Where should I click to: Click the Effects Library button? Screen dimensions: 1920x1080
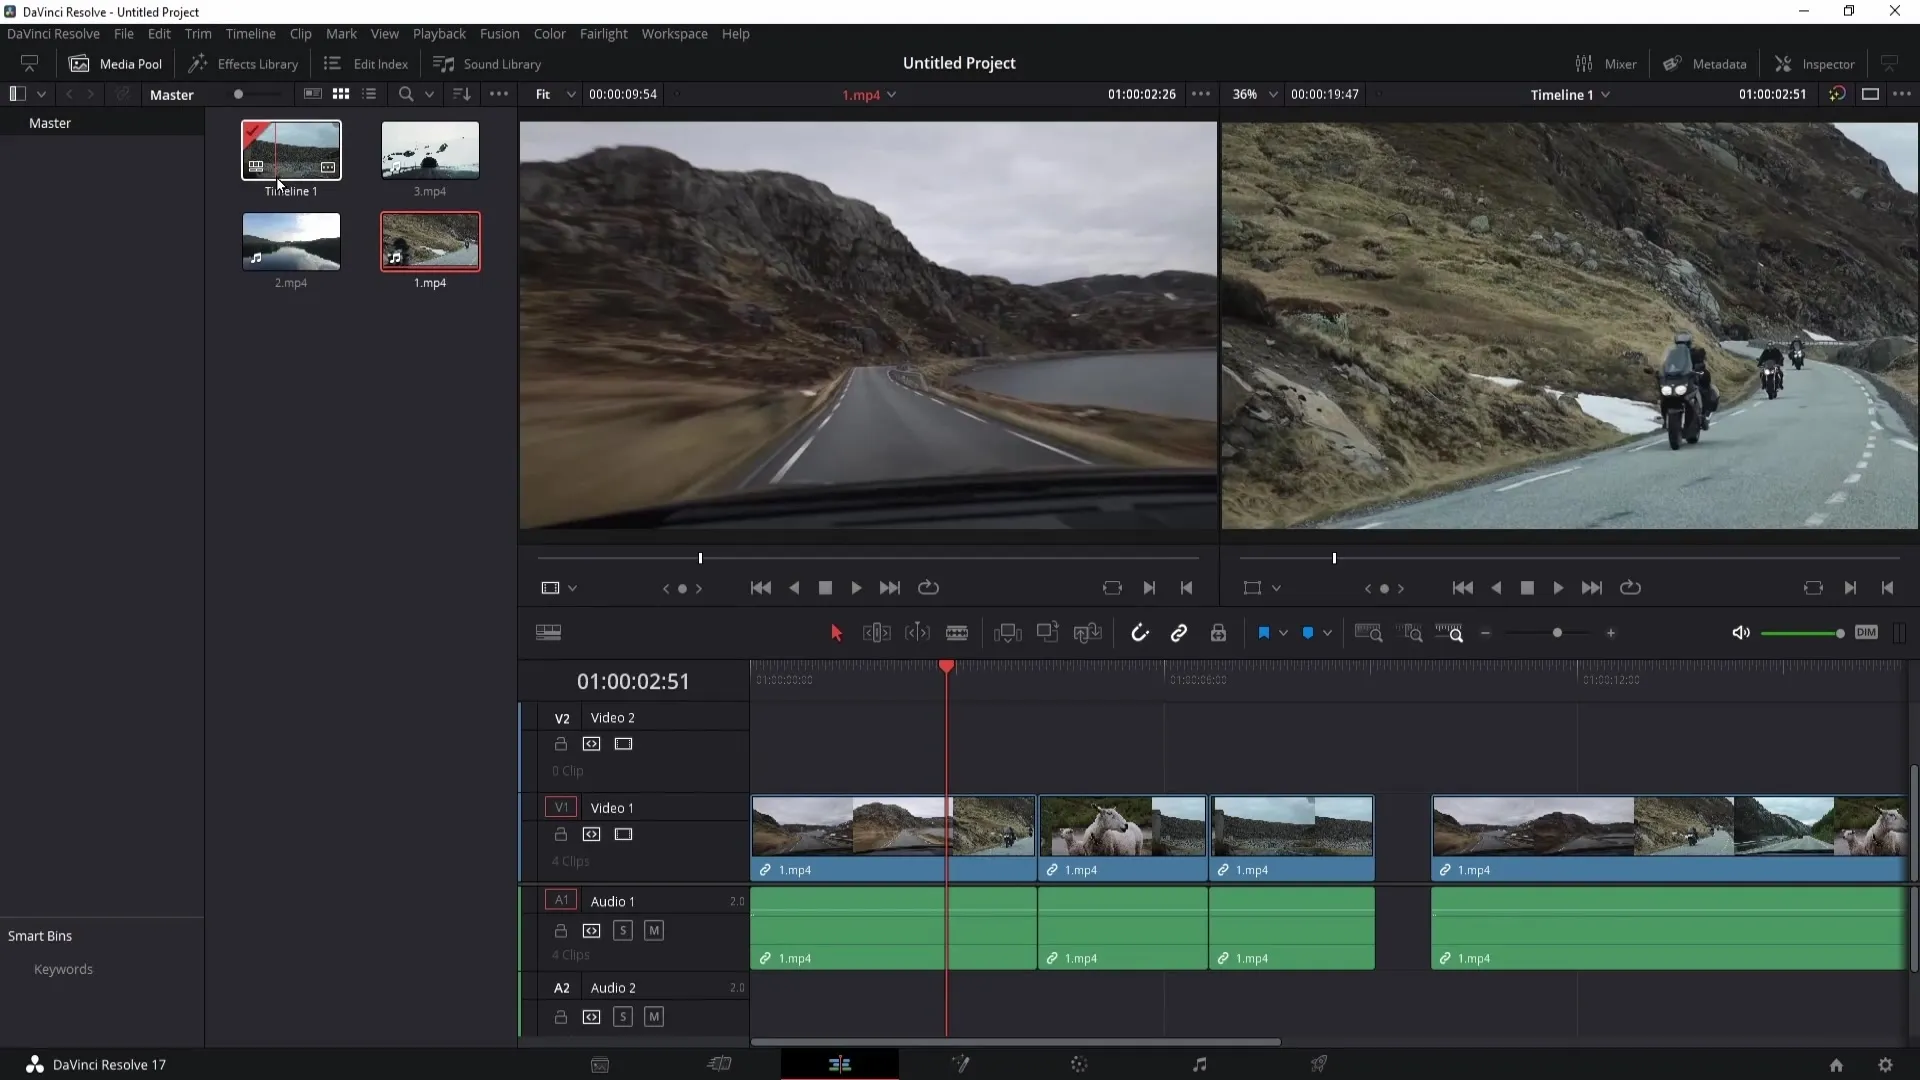coord(243,63)
